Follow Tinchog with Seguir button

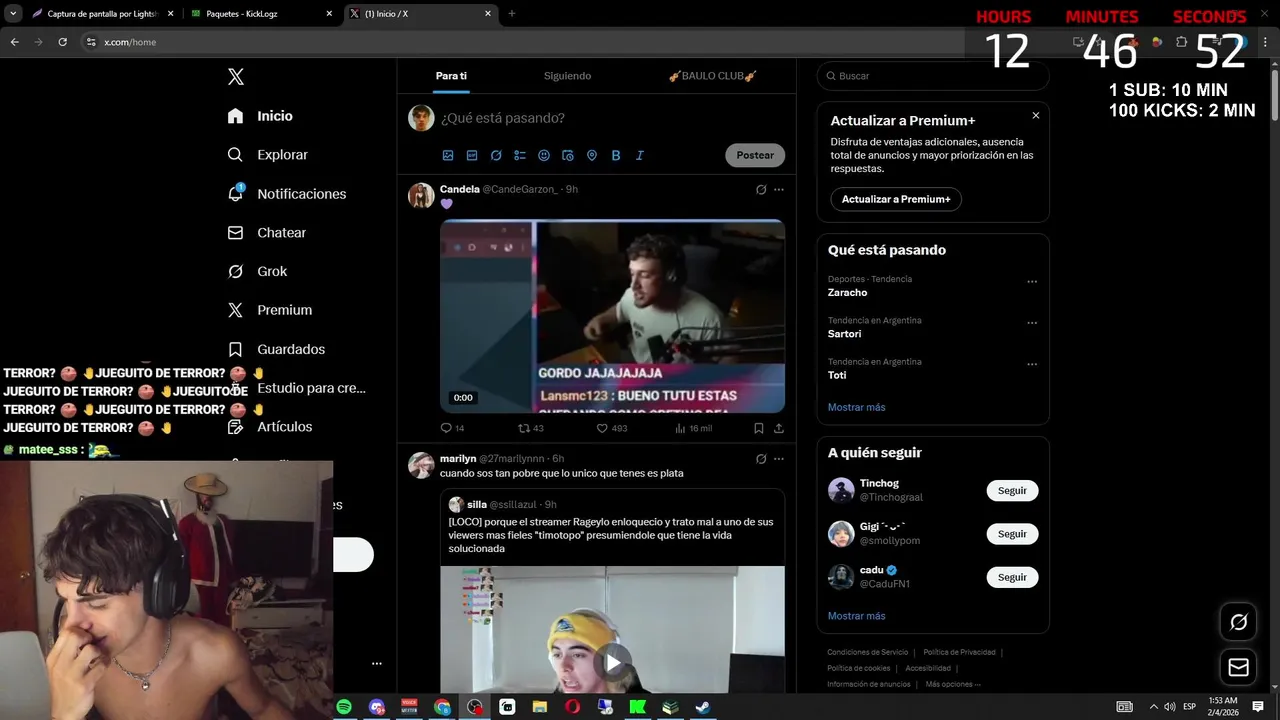tap(1012, 491)
